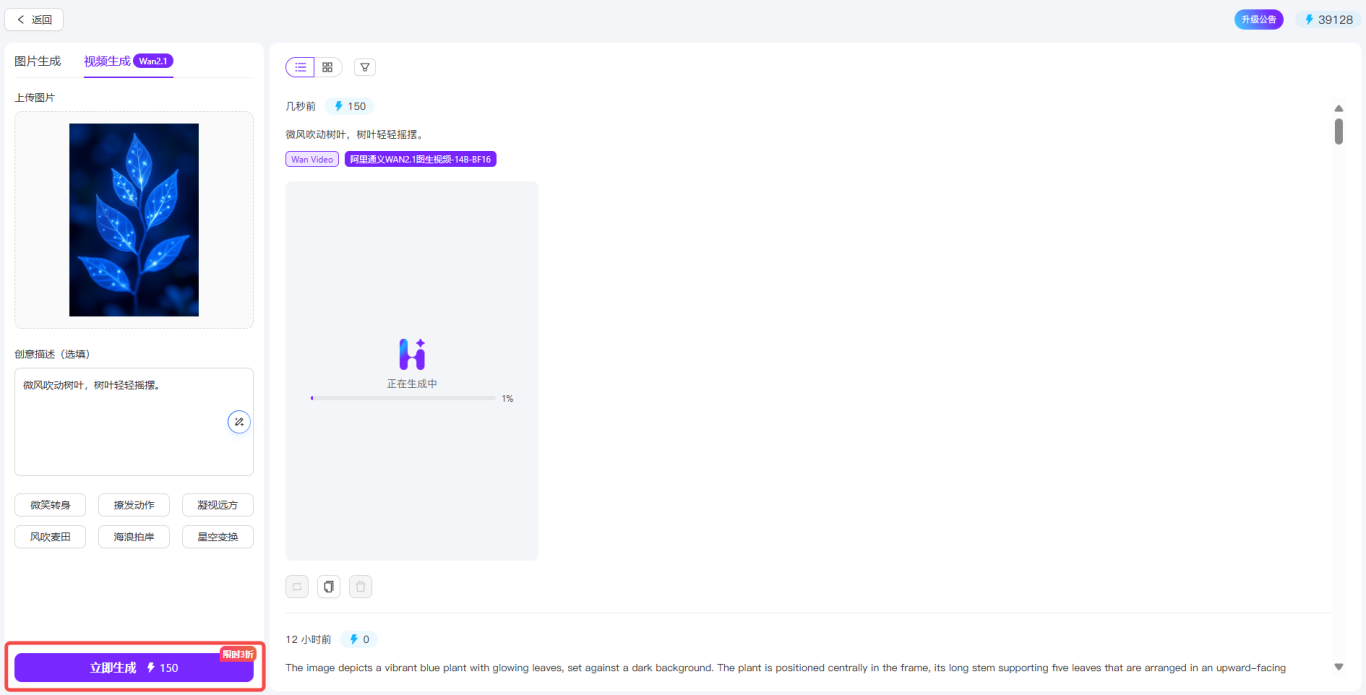
Task: Click the 立即生成 generate button
Action: coord(134,668)
